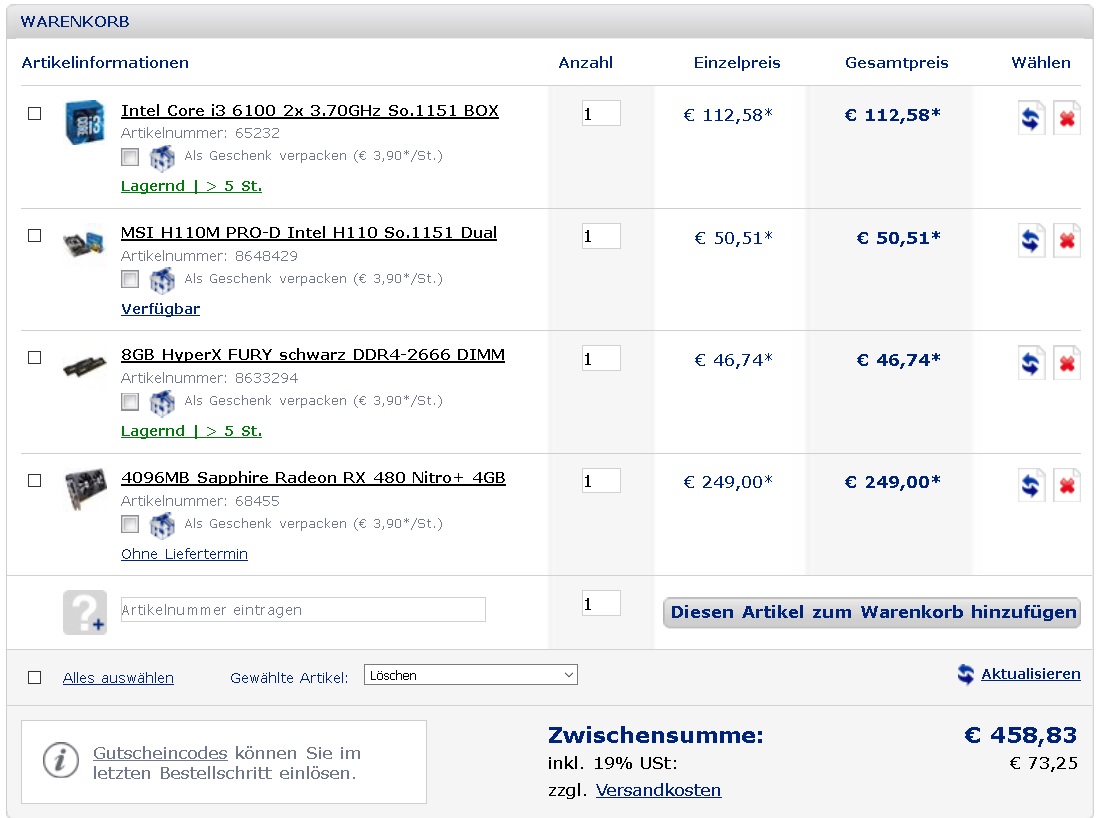1098x818 pixels.
Task: Open the Ohne Liefertermin delivery info link
Action: pos(184,554)
